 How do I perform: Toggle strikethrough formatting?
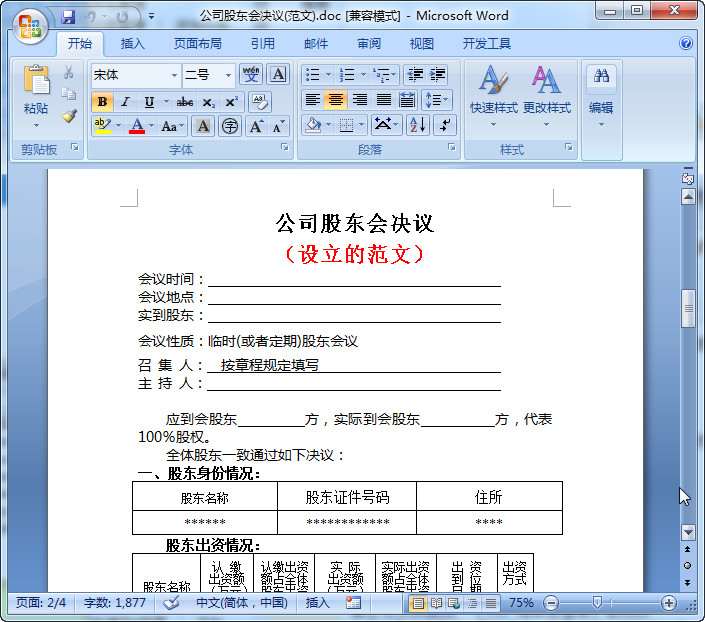pyautogui.click(x=185, y=102)
